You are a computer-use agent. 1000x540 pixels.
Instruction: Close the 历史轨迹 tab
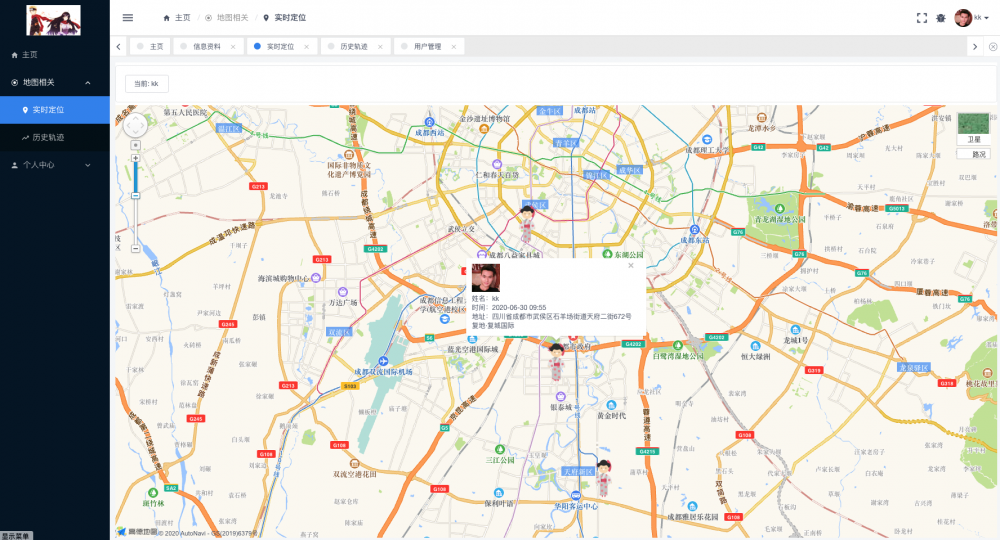(x=380, y=47)
